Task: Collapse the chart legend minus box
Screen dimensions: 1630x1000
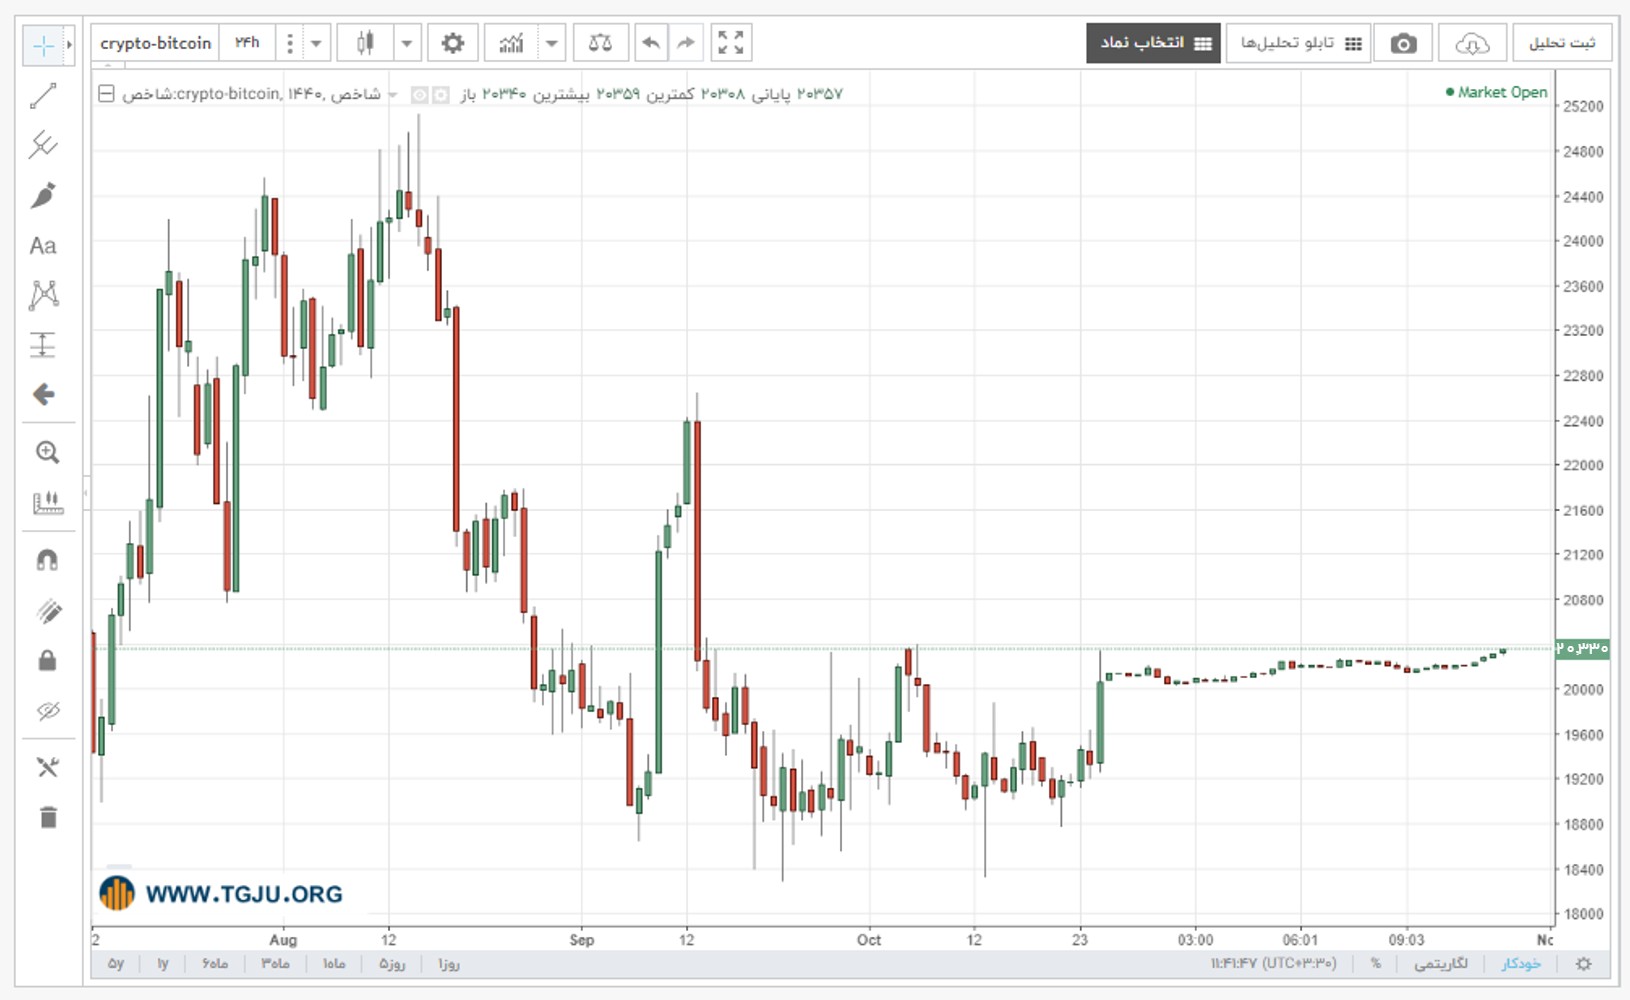Action: [106, 94]
